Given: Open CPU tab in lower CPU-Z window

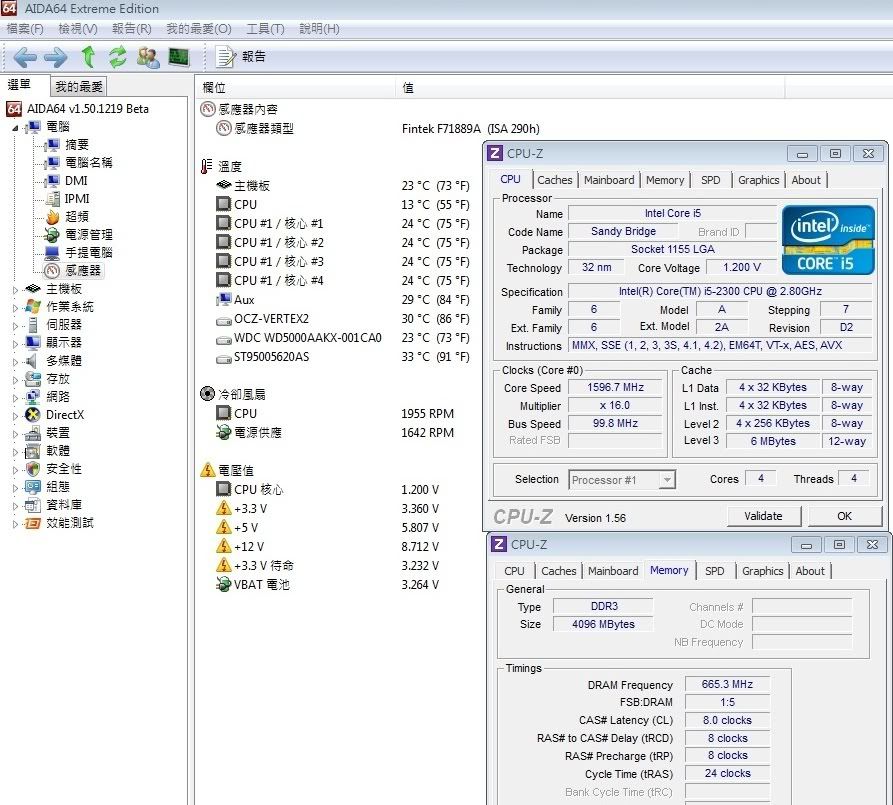Looking at the screenshot, I should click(514, 571).
